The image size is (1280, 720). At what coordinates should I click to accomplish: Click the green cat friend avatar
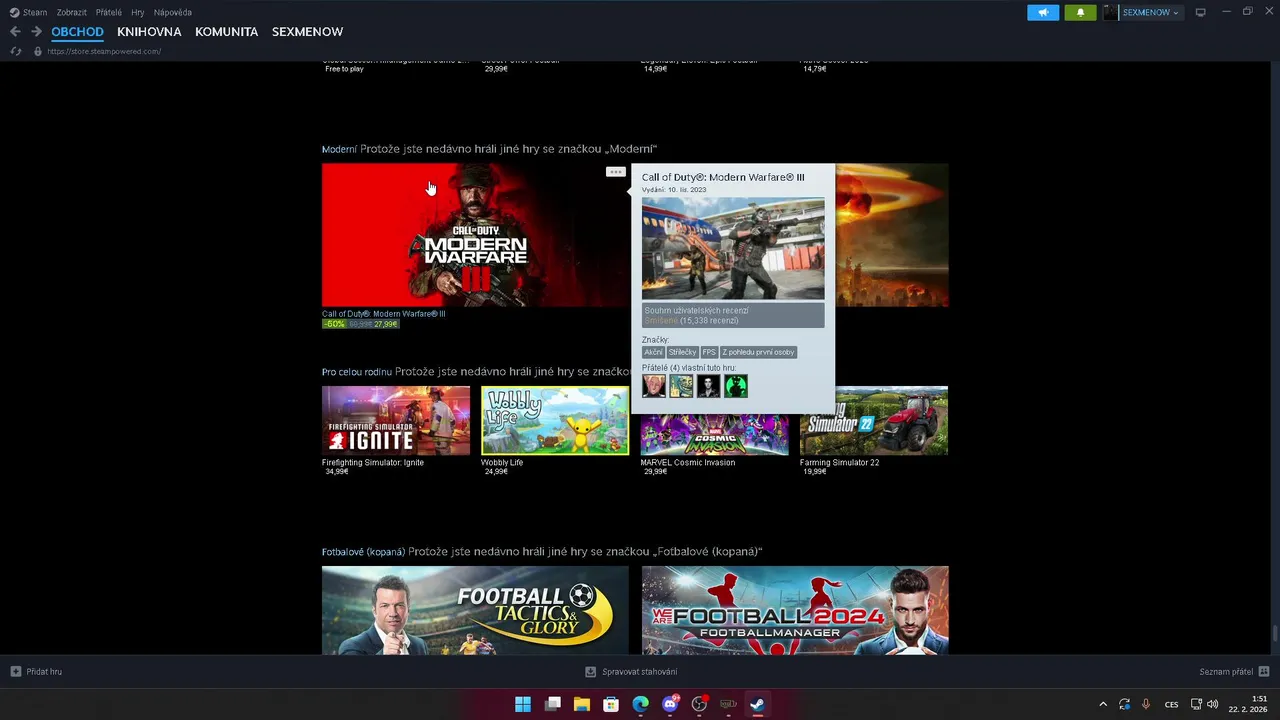pos(736,386)
